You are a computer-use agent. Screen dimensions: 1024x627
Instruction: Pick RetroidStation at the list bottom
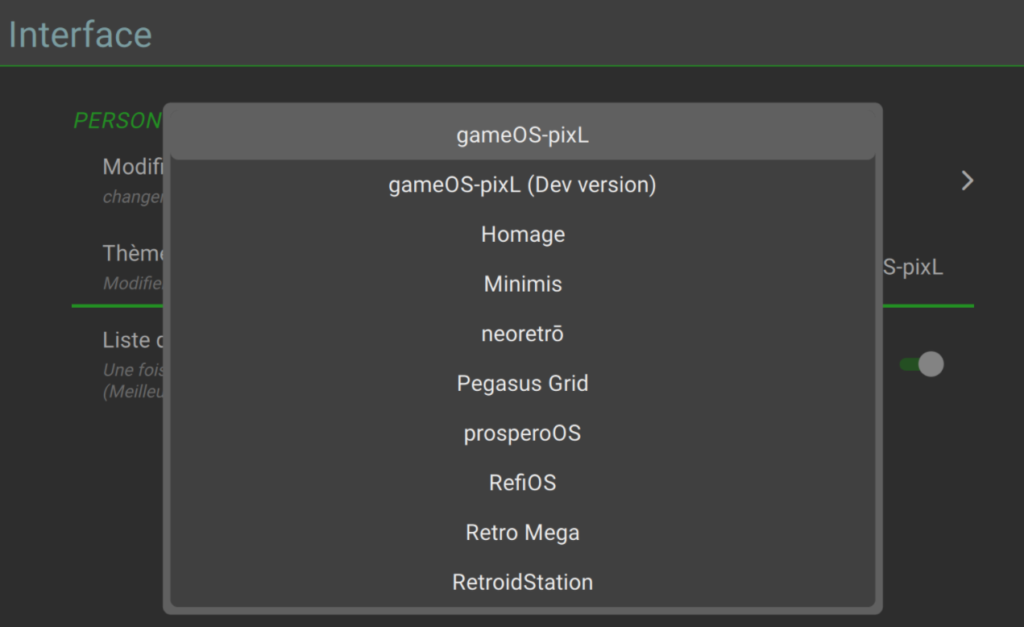click(x=522, y=582)
